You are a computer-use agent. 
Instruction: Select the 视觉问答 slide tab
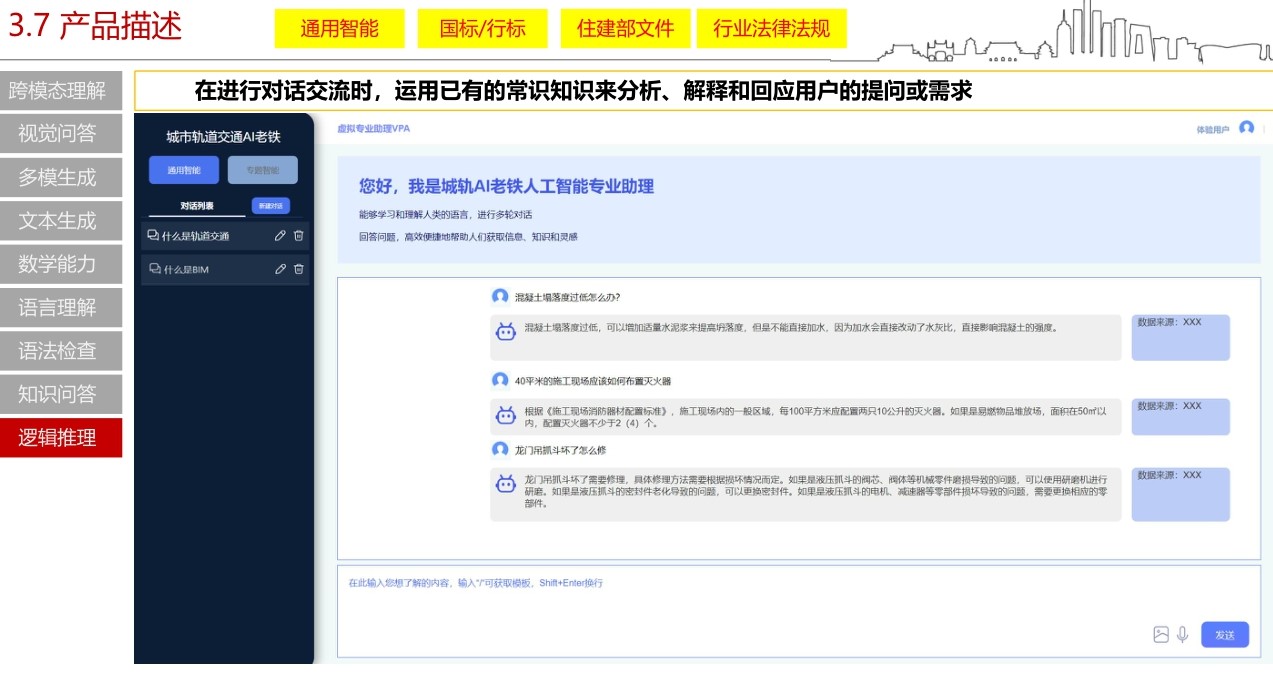click(x=61, y=134)
